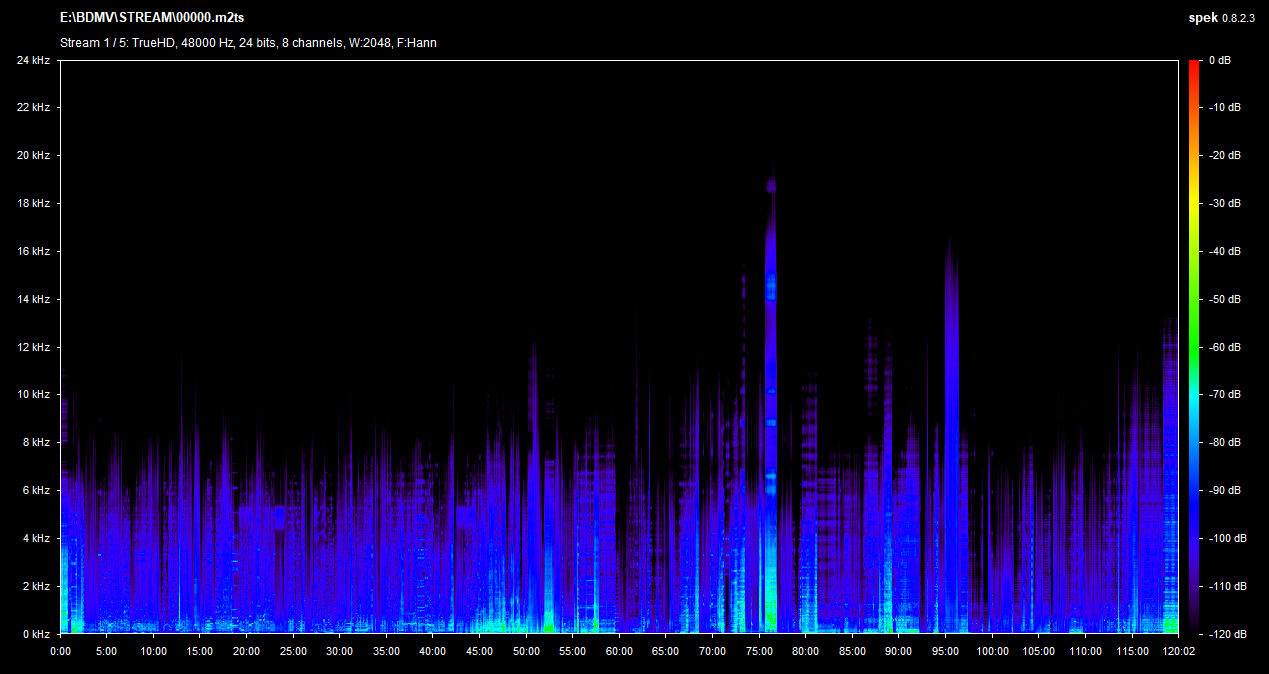Click the 12 kHz frequency axis label
The height and width of the screenshot is (674, 1269).
pyautogui.click(x=33, y=348)
